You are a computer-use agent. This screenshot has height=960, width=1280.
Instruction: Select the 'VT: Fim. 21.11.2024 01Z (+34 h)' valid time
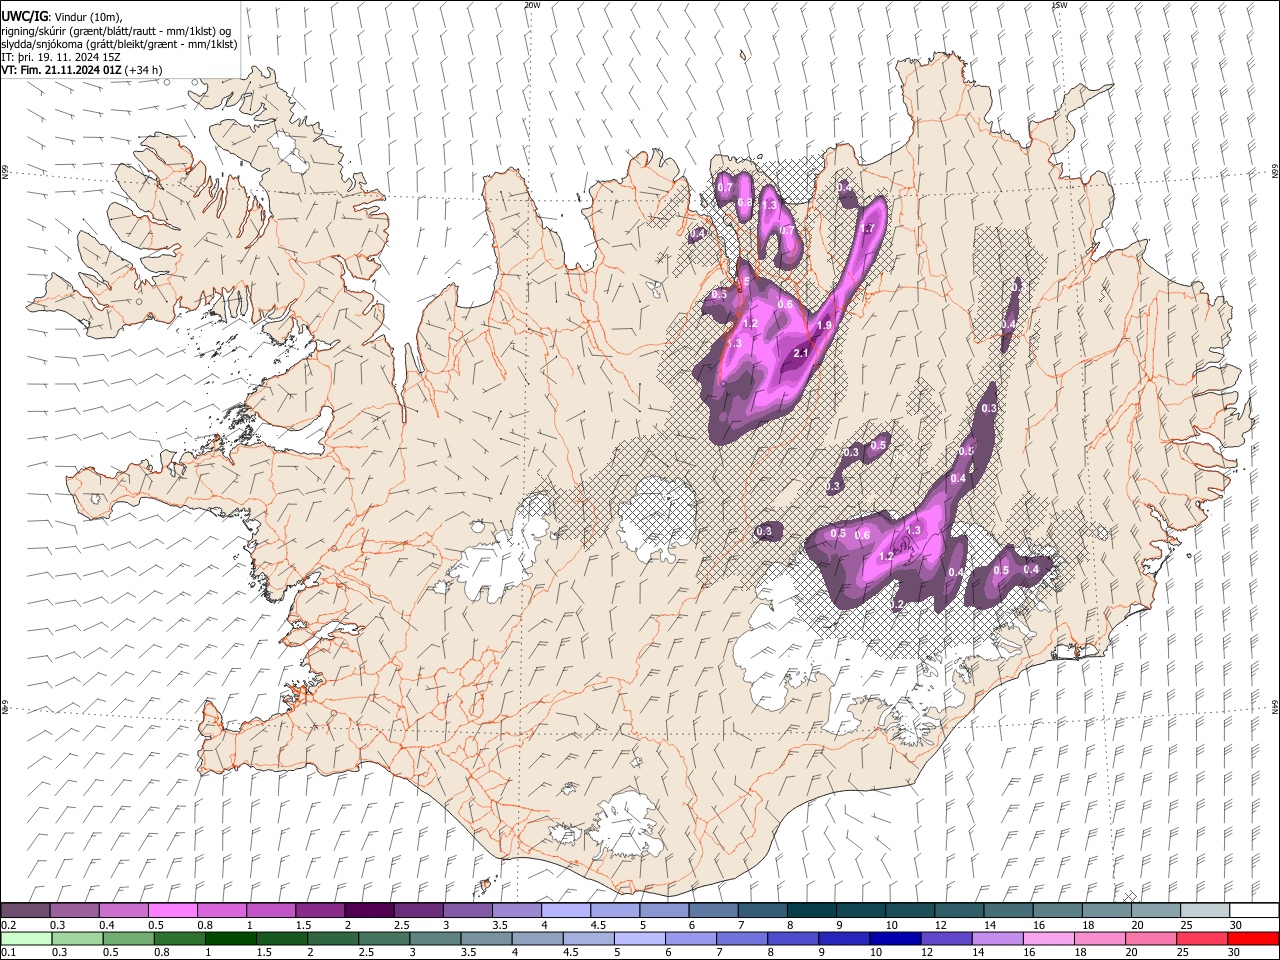(82, 70)
